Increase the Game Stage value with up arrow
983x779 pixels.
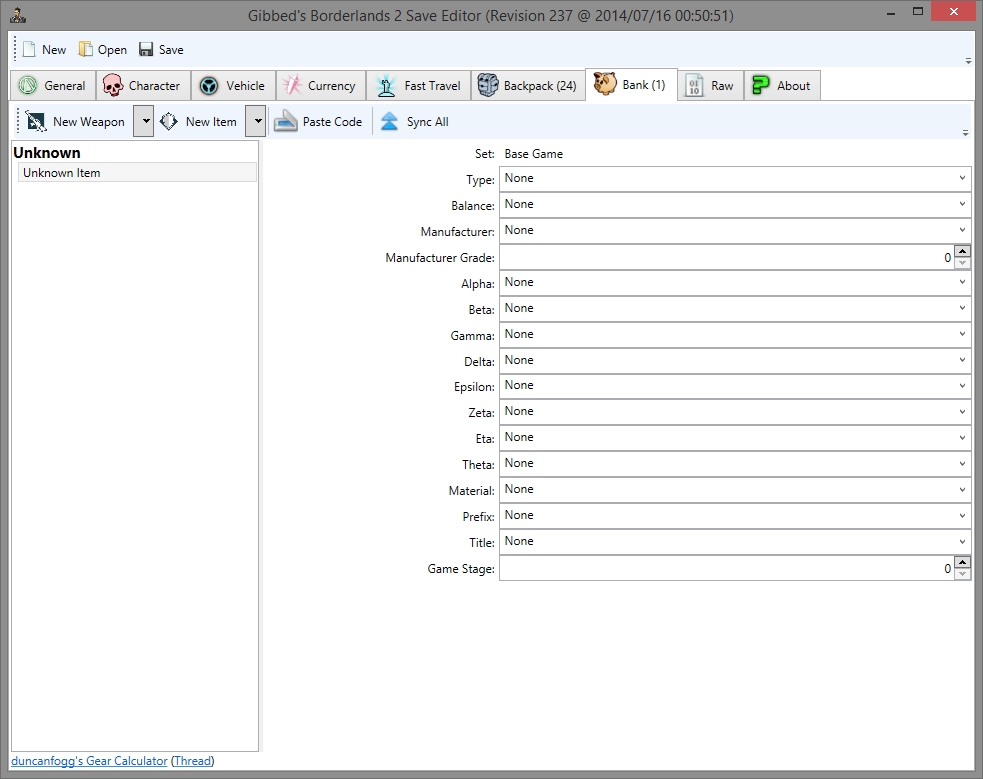[x=962, y=562]
